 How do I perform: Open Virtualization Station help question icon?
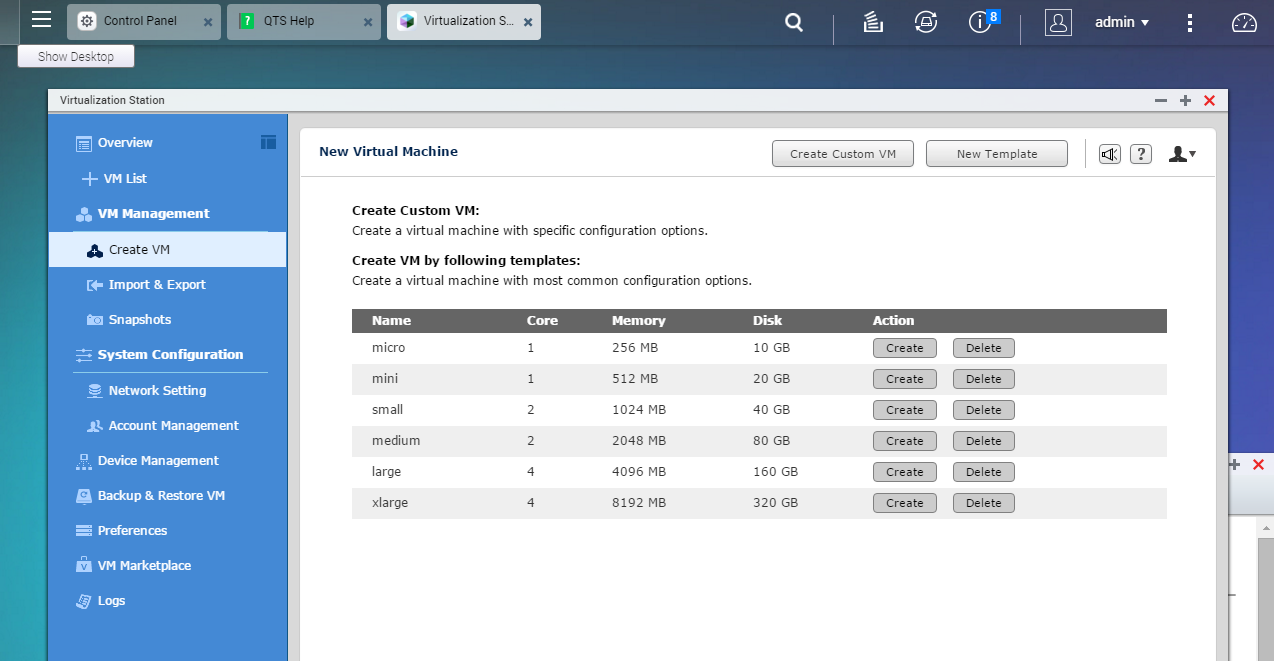pos(1141,154)
